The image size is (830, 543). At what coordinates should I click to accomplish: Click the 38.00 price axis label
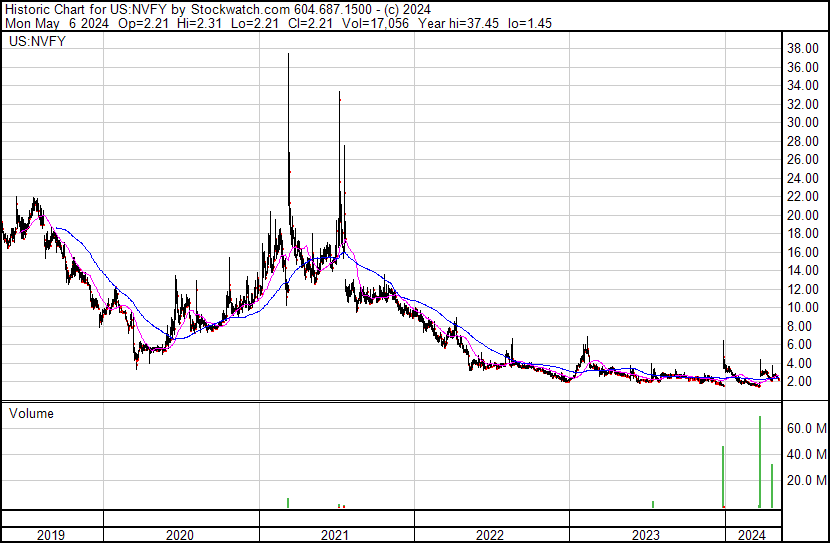[x=804, y=48]
